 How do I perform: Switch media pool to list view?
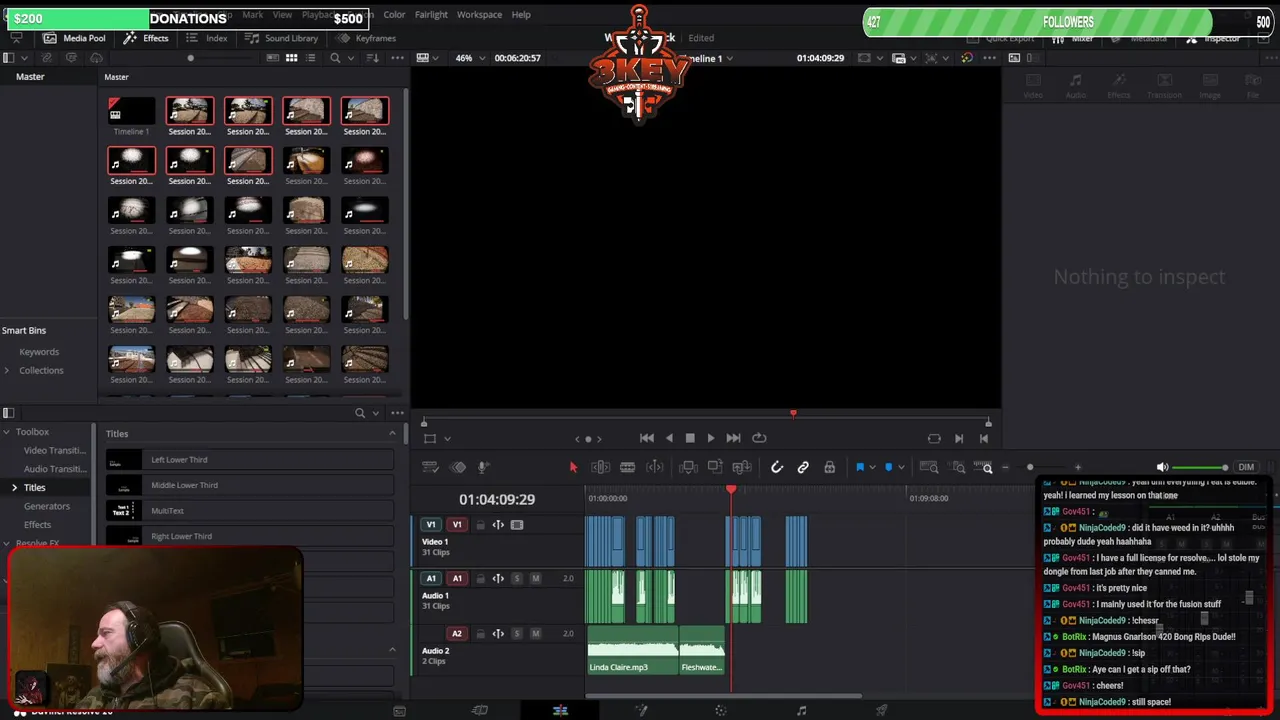click(311, 58)
